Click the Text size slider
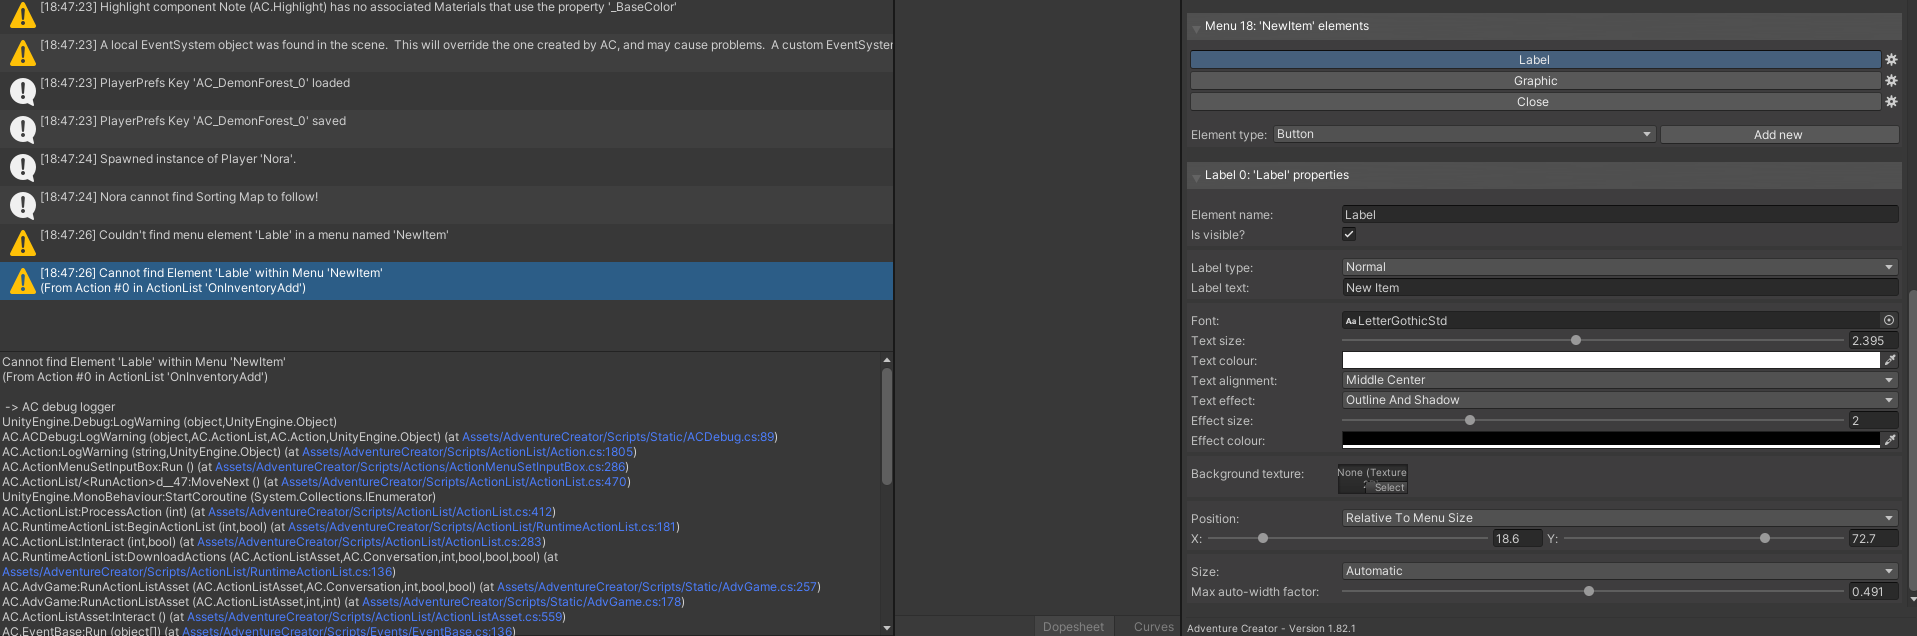The width and height of the screenshot is (1917, 636). 1592,341
